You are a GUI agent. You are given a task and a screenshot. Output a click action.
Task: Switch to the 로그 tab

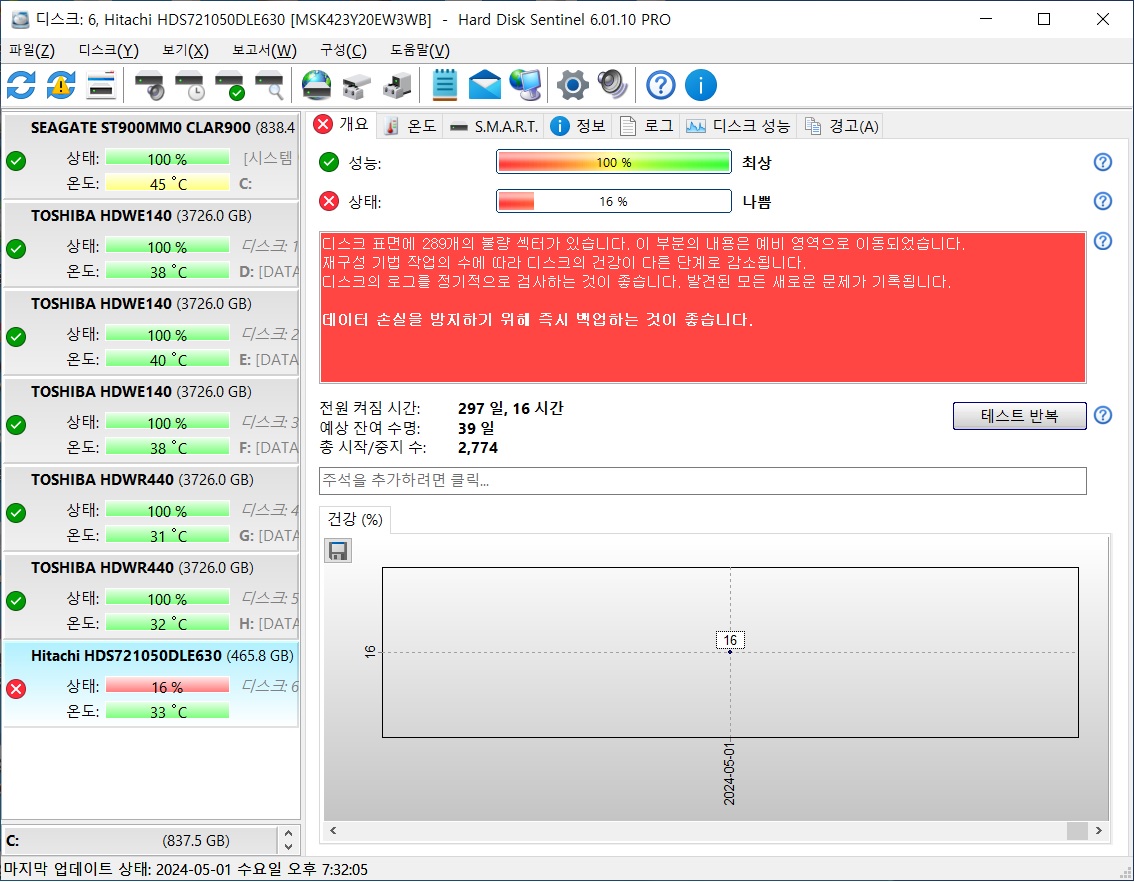pos(646,126)
